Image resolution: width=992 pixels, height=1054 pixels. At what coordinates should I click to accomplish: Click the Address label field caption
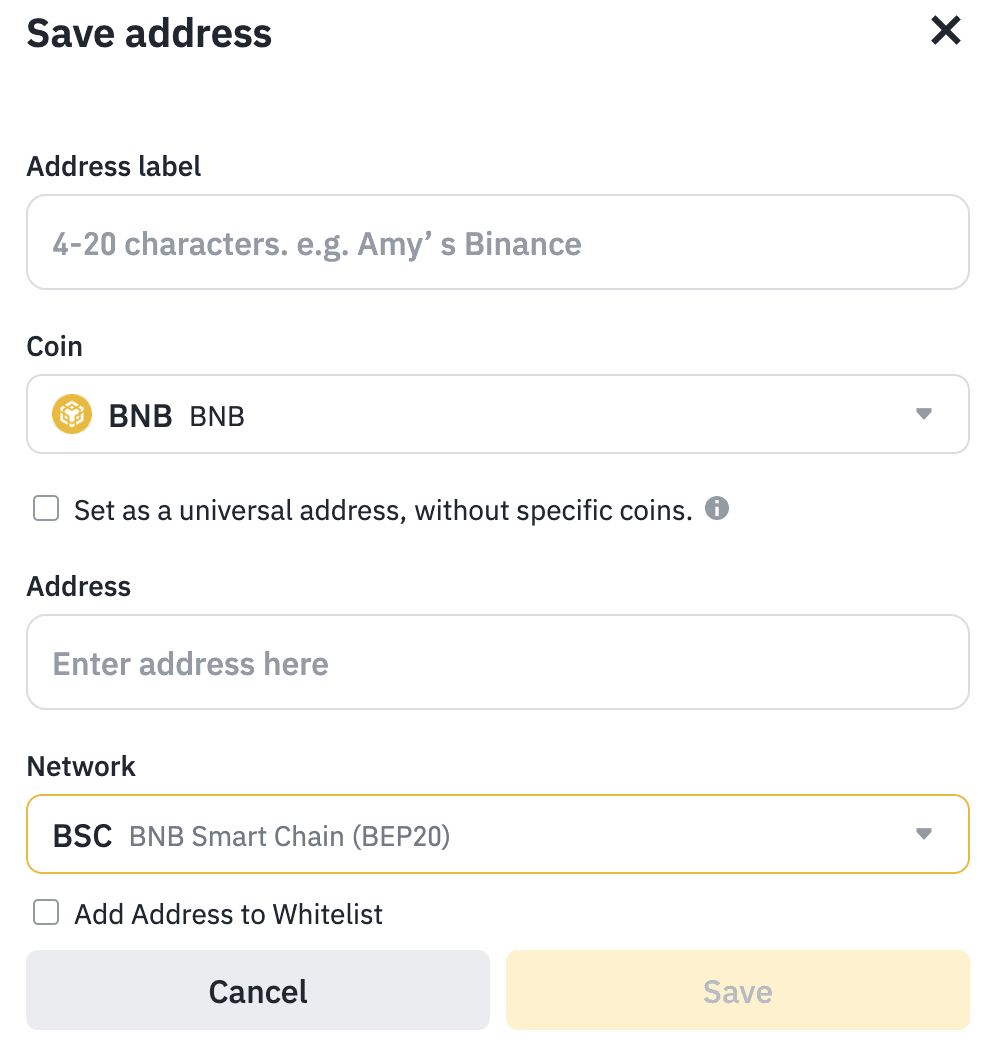(114, 166)
